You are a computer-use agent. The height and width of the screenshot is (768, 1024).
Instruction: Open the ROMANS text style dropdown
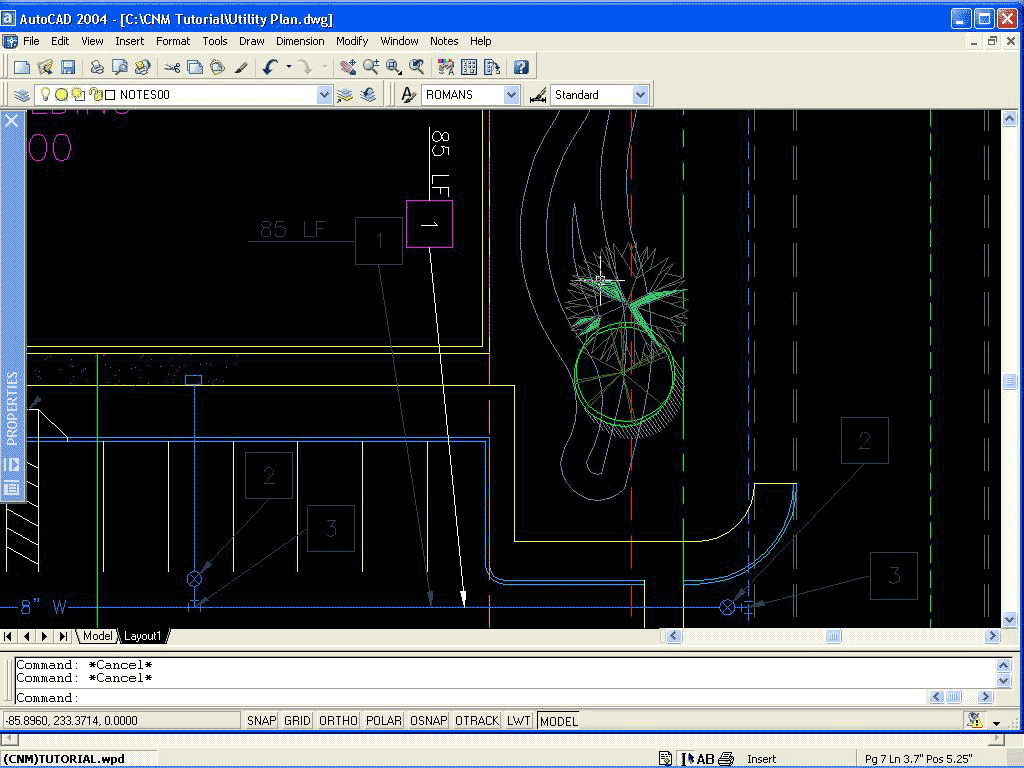[512, 95]
